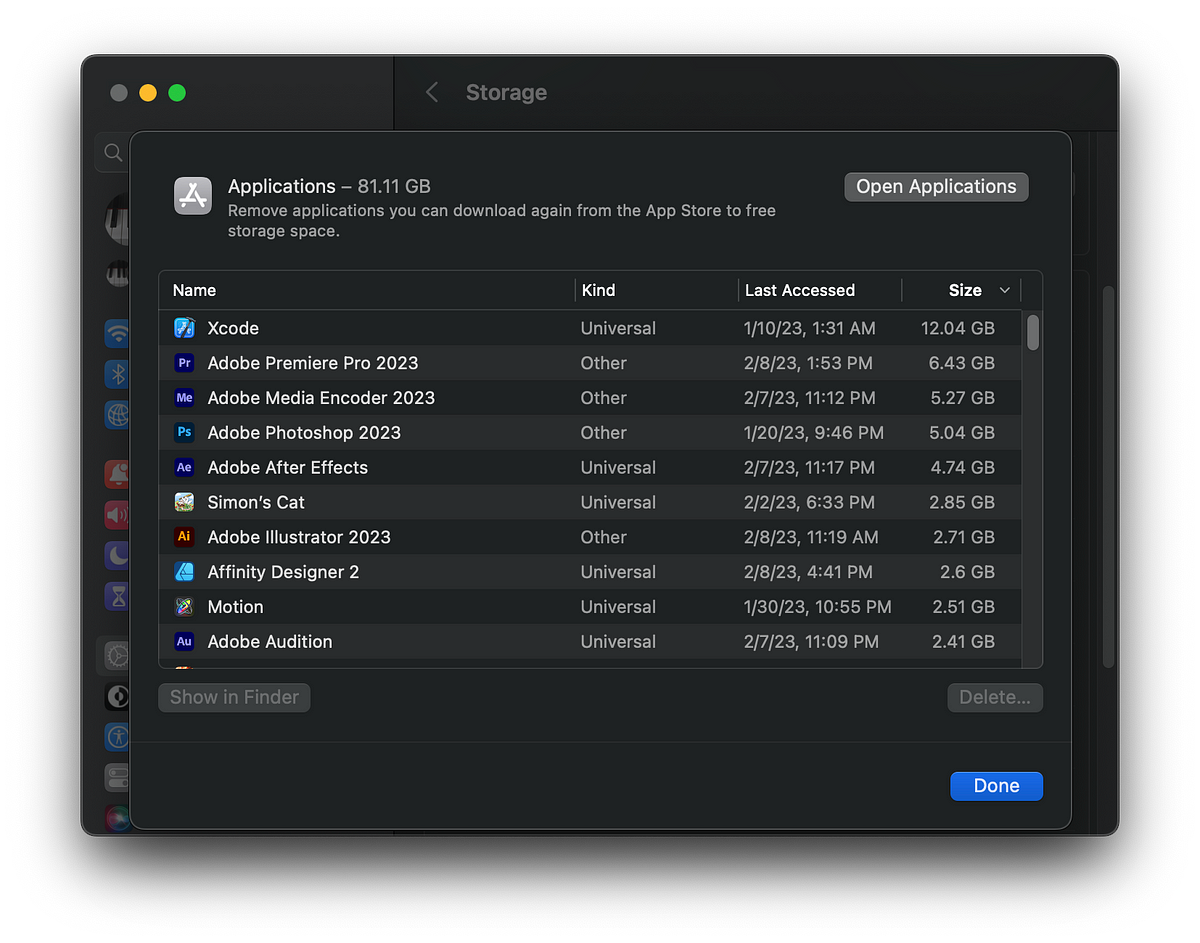Image resolution: width=1200 pixels, height=943 pixels.
Task: Click the application list scrollbar thumb
Action: coord(1033,332)
